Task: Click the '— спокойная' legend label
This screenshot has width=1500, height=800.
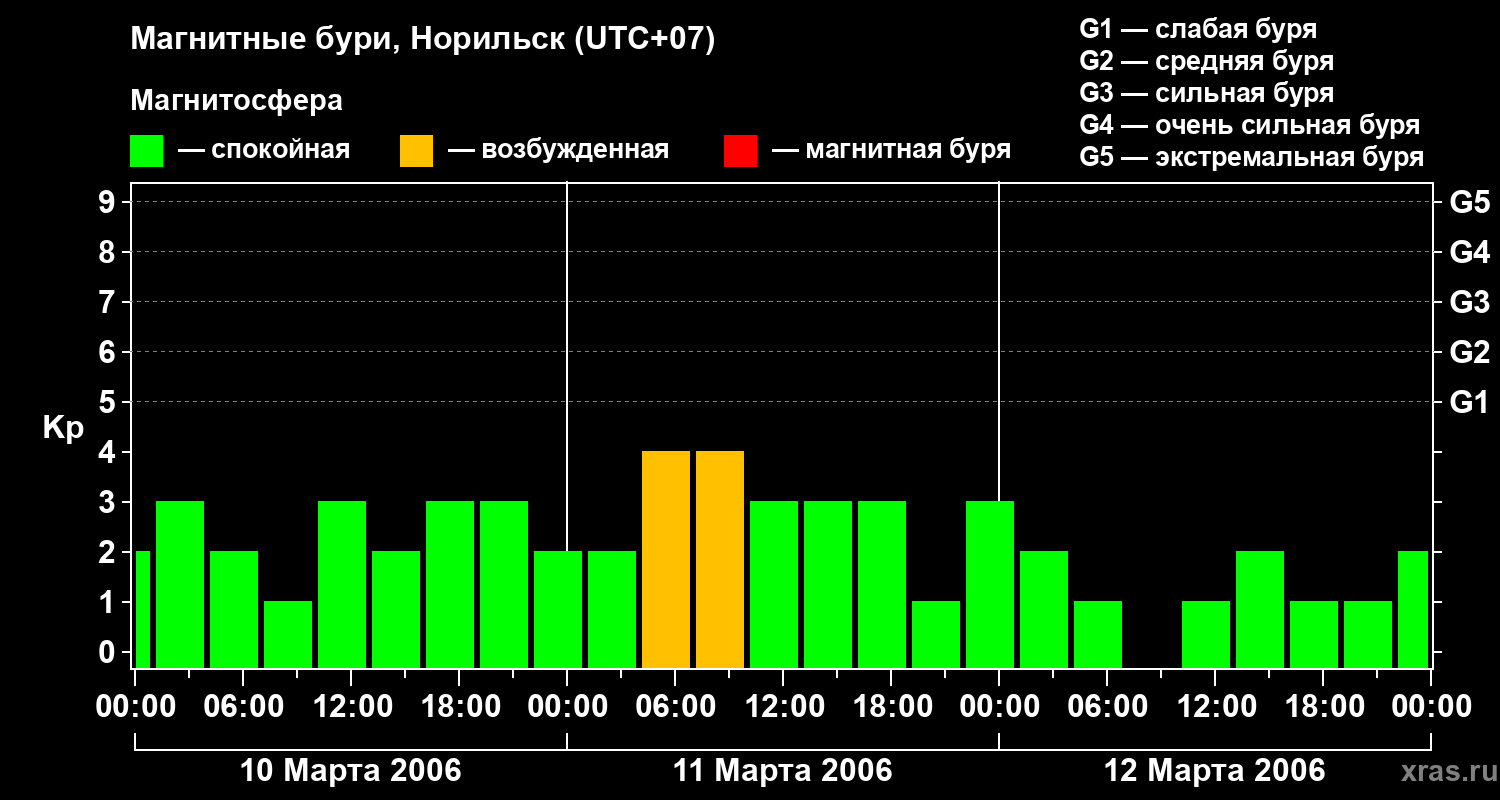Action: coord(264,151)
